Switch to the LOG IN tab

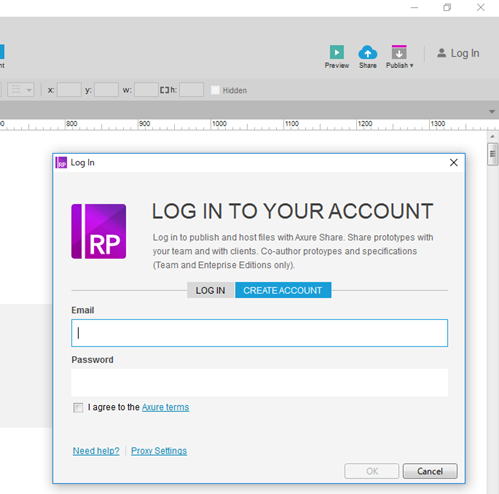coord(210,290)
